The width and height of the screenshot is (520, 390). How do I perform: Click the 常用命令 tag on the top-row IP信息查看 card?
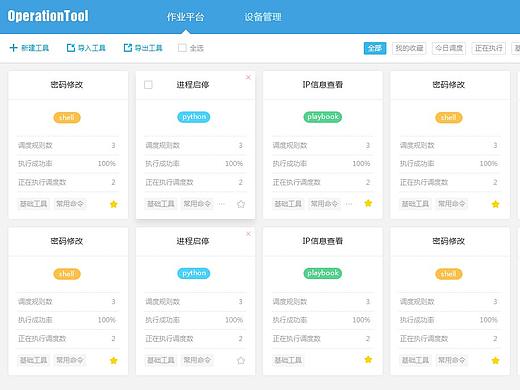324,204
